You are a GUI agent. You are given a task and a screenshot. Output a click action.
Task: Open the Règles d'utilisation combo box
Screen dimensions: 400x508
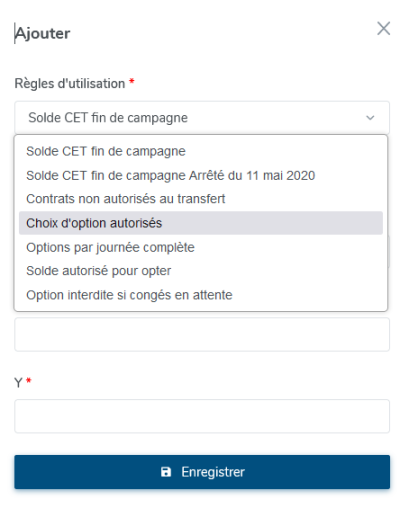(202, 118)
